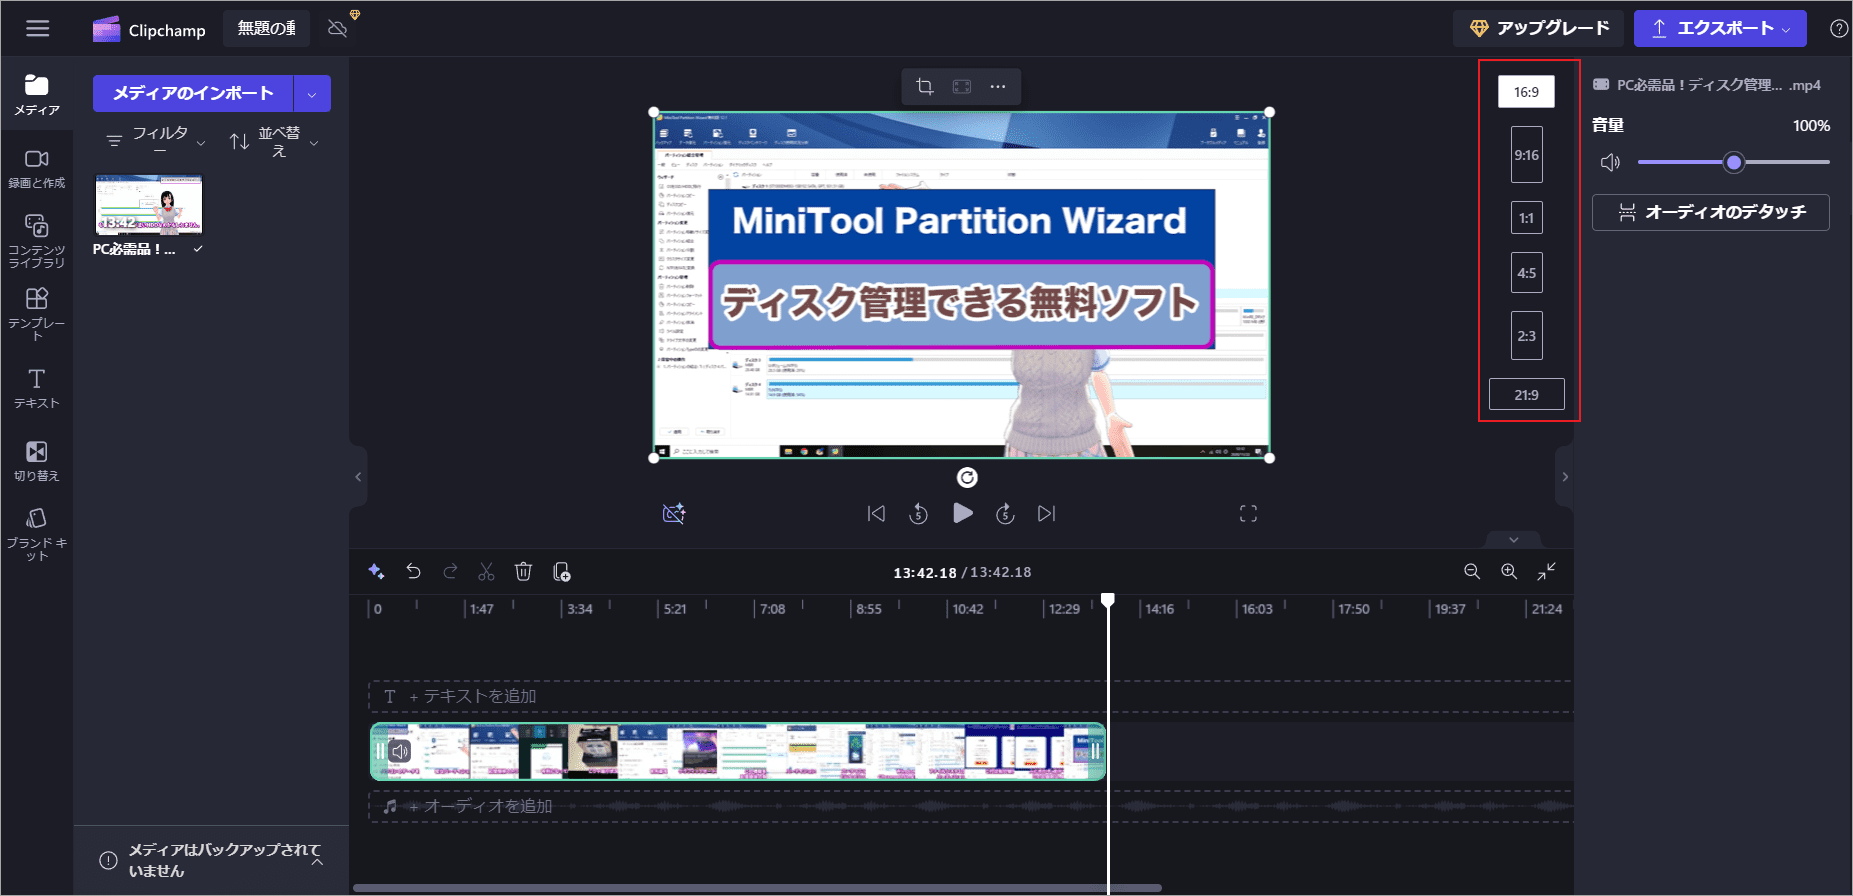Collapse the left media panel
Screen dimensions: 1853x896
point(358,477)
